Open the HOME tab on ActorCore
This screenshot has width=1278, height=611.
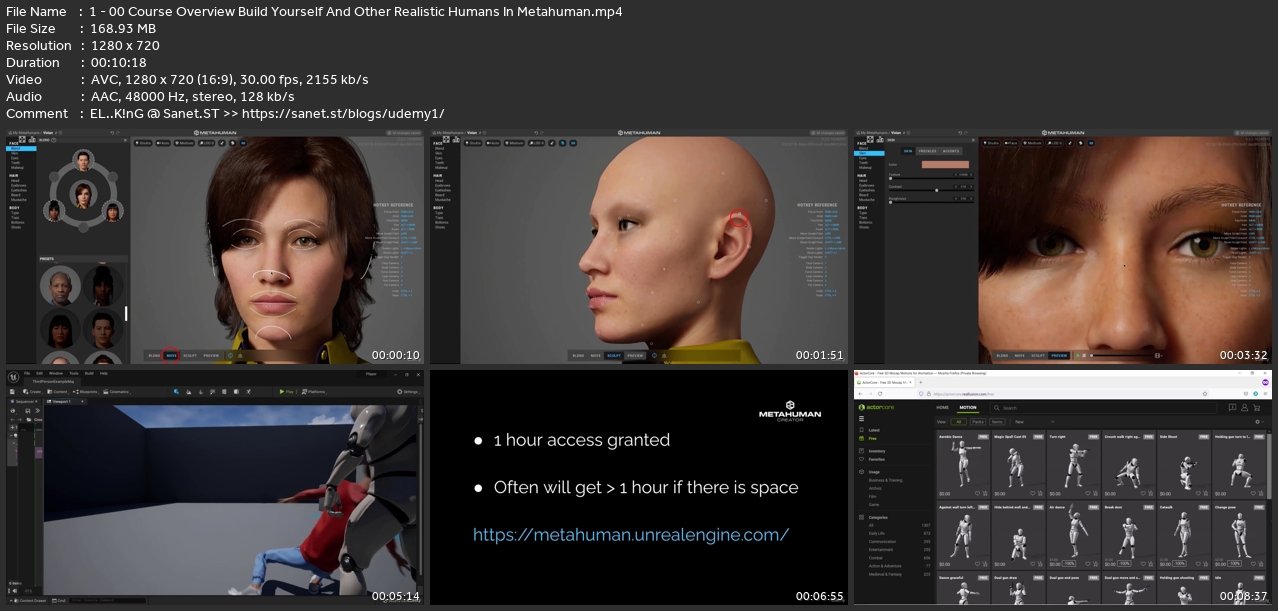[x=942, y=408]
